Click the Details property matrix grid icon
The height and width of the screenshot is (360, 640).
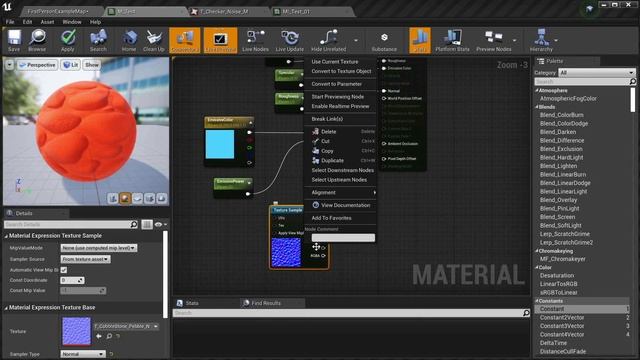147,224
